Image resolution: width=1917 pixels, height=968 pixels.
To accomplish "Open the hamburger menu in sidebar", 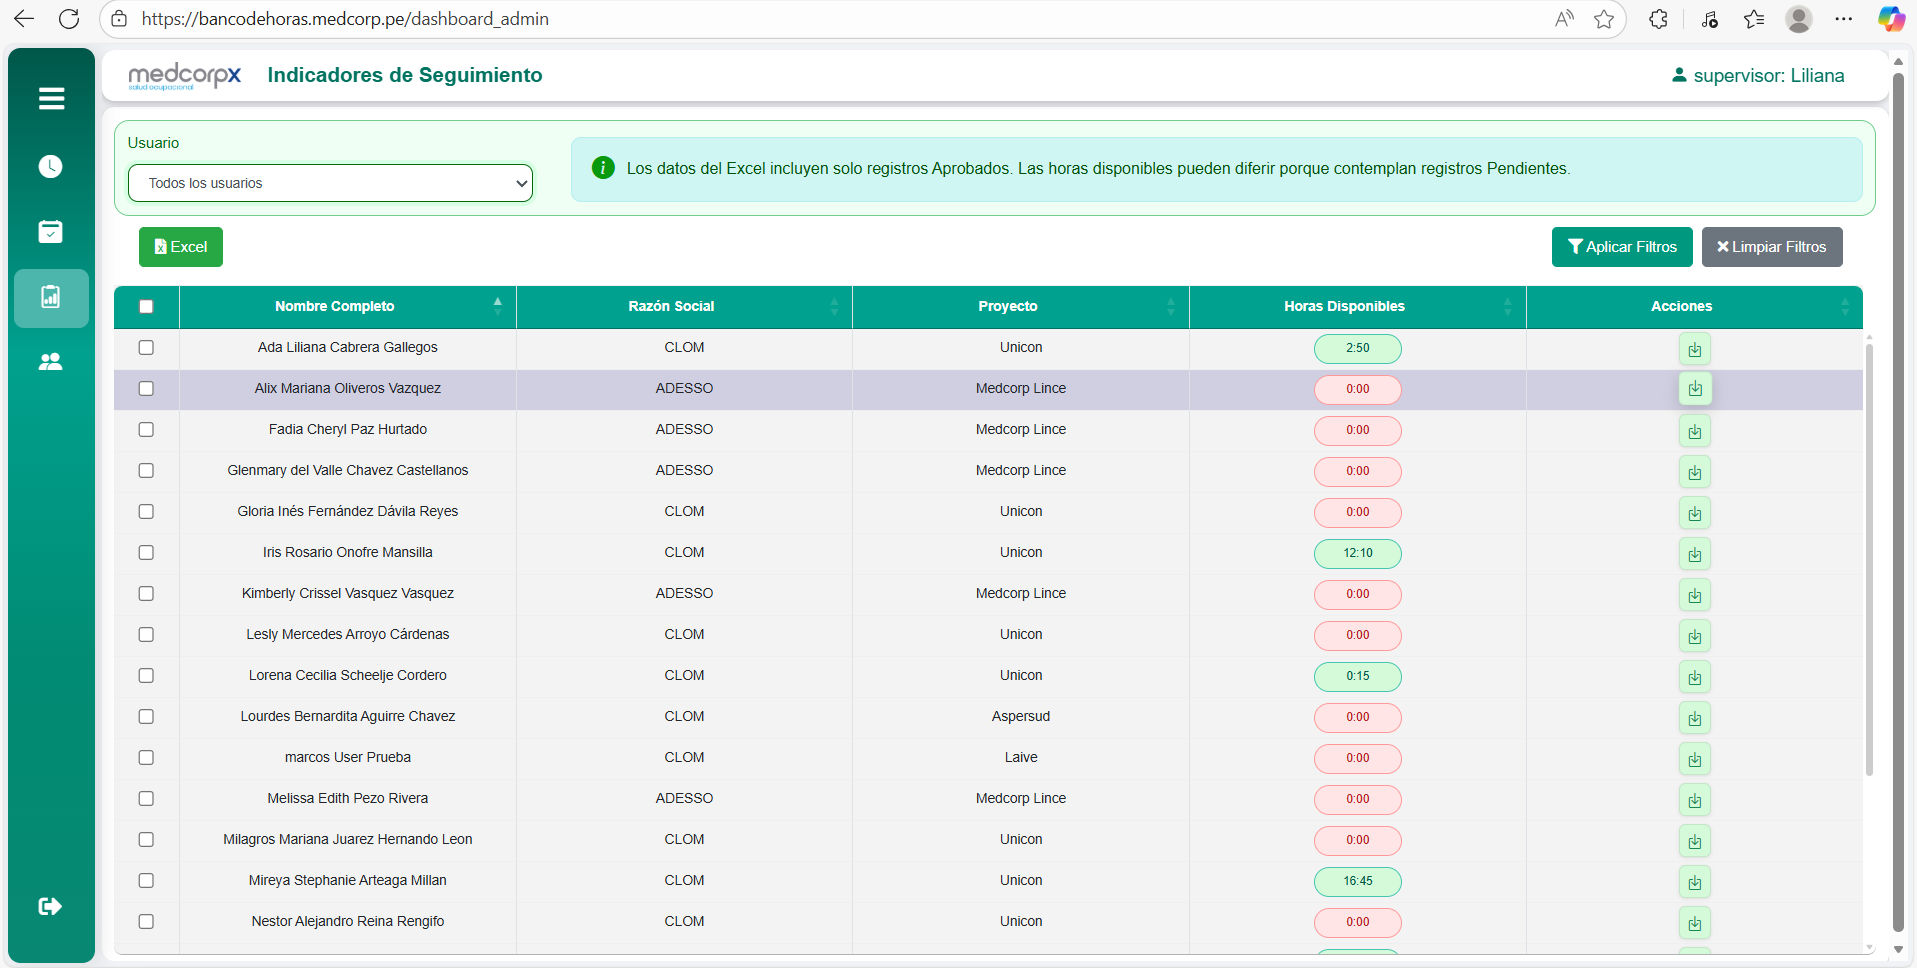I will [x=51, y=98].
